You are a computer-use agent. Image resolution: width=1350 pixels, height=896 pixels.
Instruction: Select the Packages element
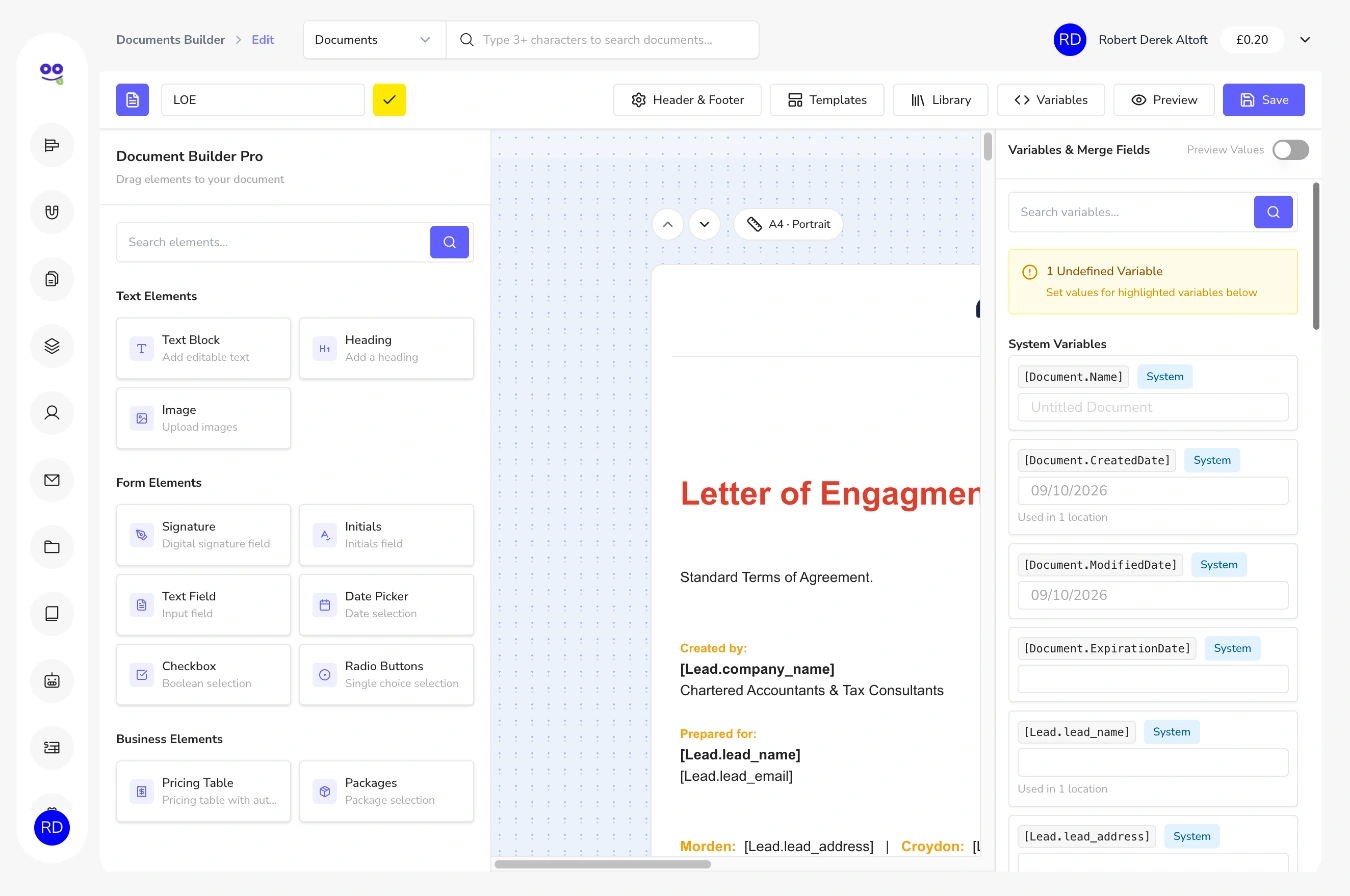coord(386,792)
